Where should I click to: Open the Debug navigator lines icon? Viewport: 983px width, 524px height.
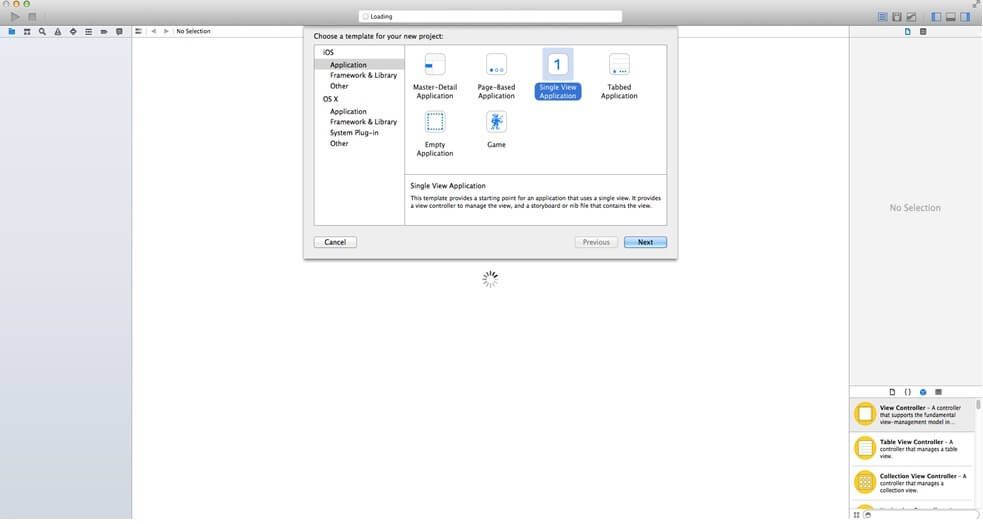(x=88, y=31)
